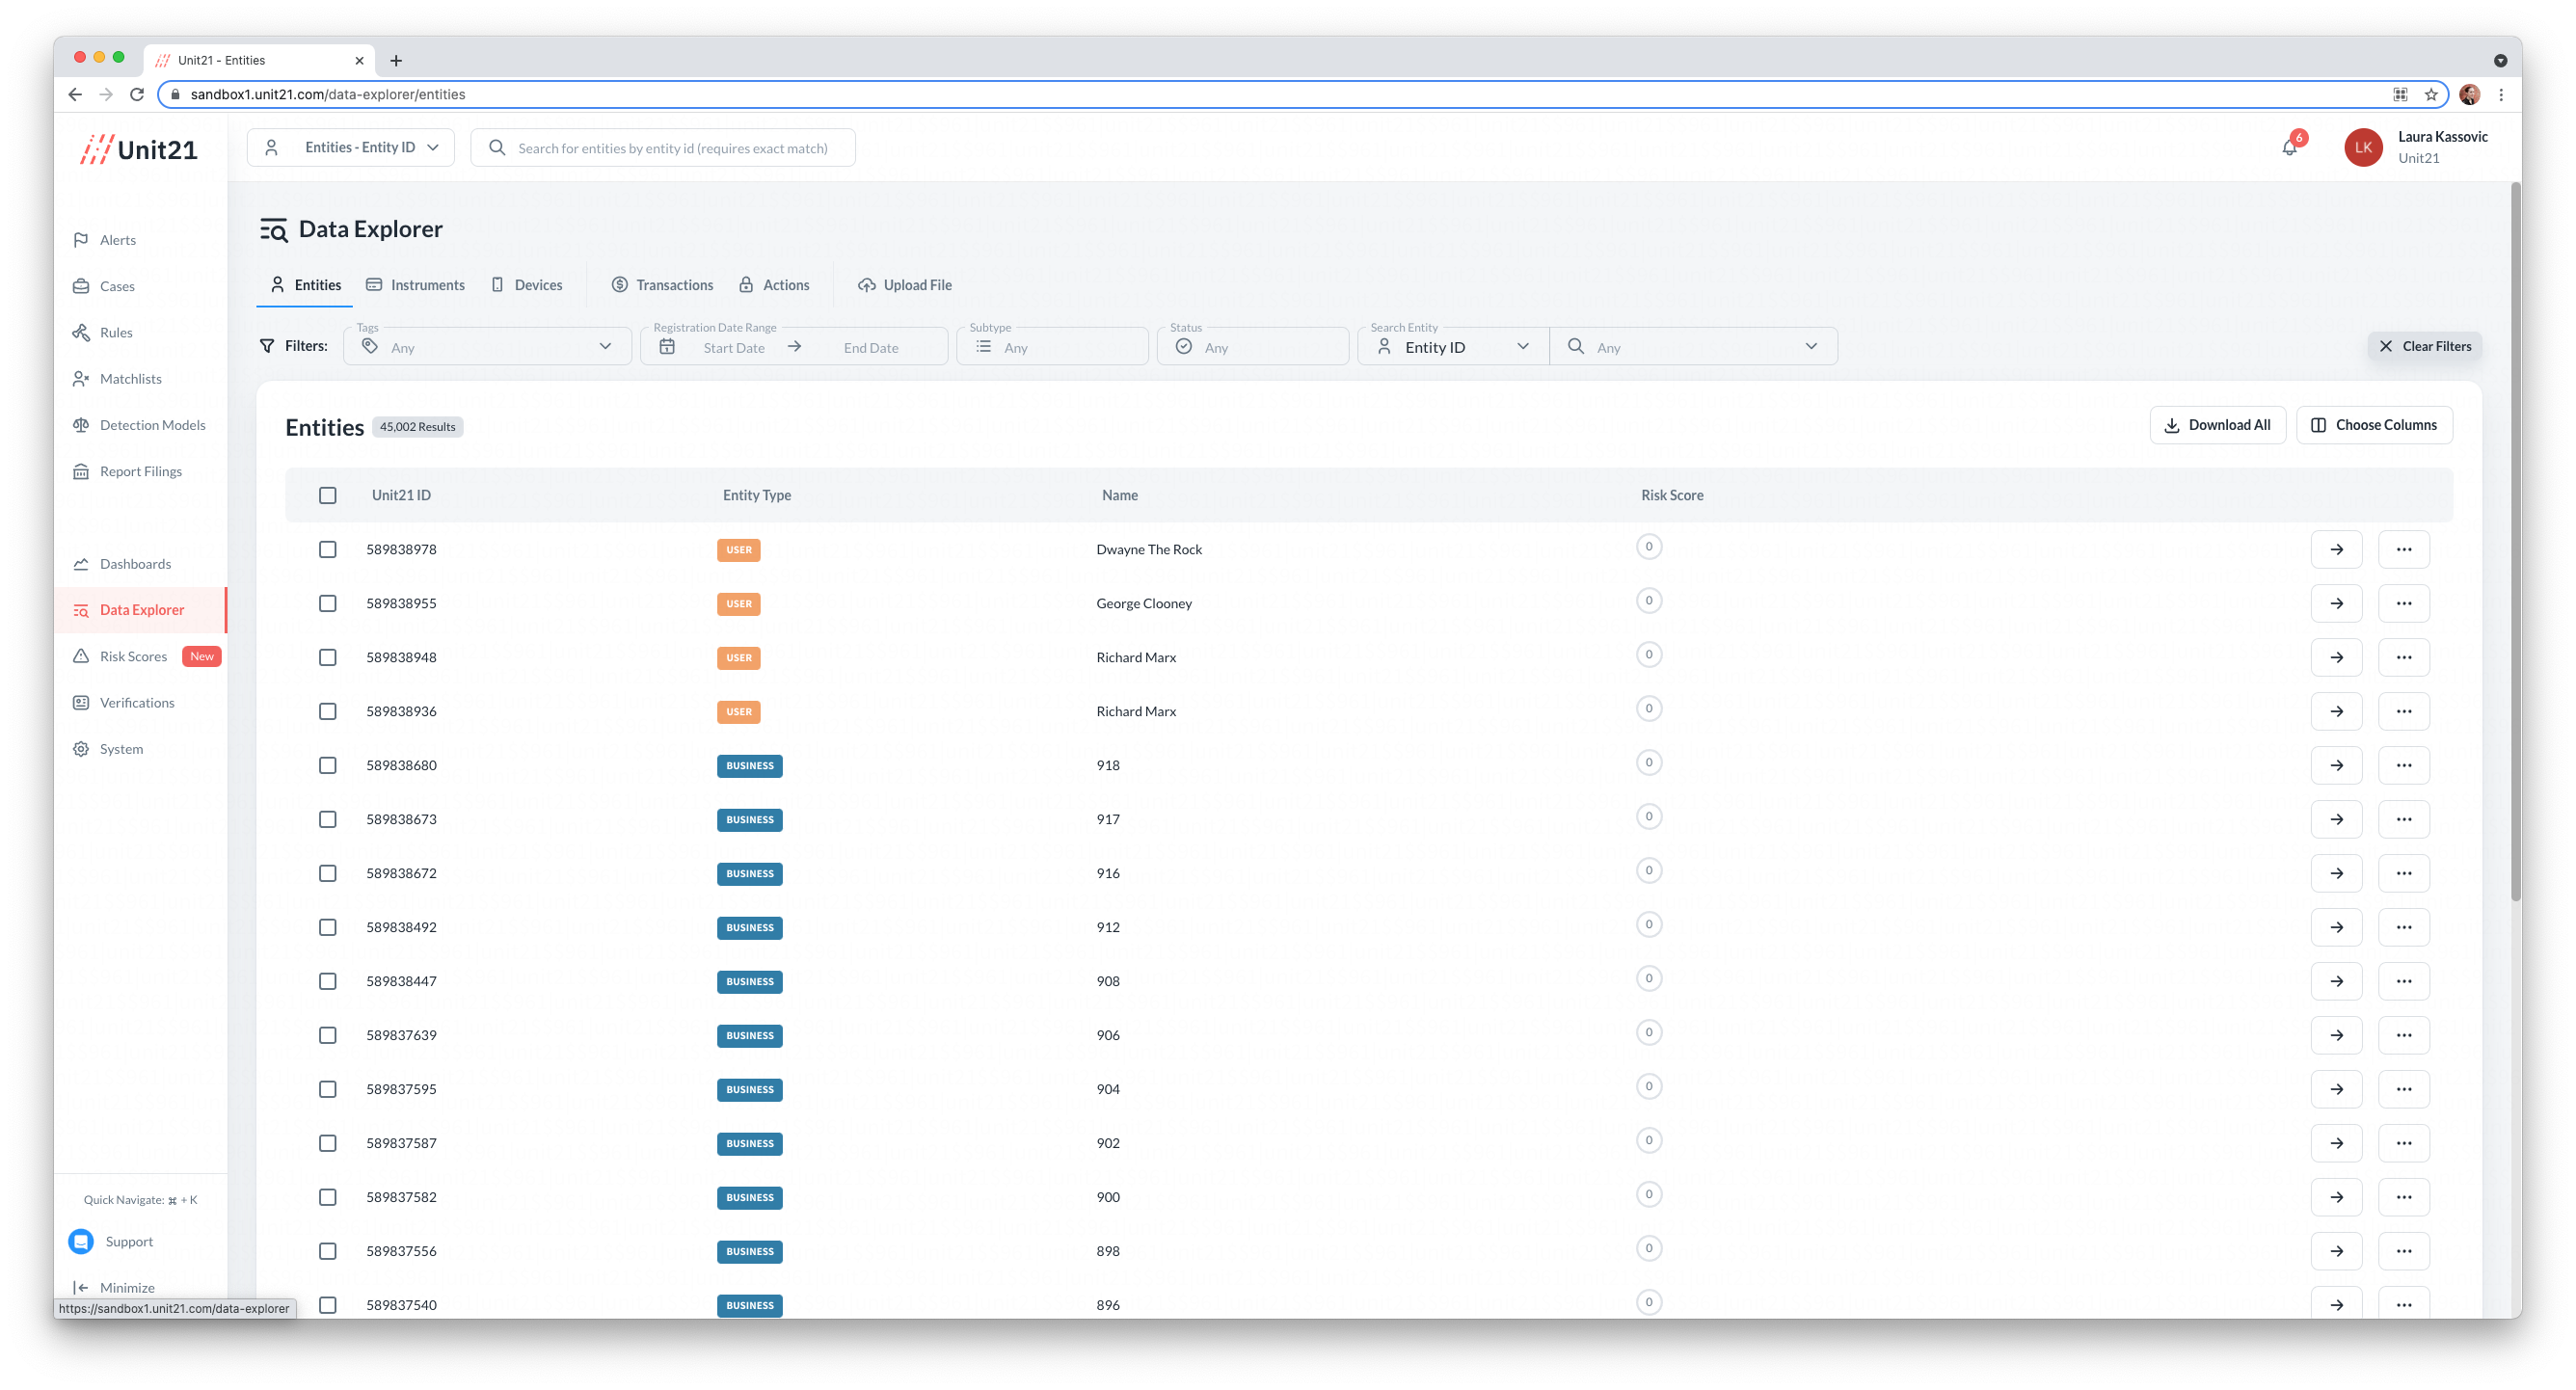The height and width of the screenshot is (1390, 2576).
Task: Click the Support chat icon
Action: [x=81, y=1241]
